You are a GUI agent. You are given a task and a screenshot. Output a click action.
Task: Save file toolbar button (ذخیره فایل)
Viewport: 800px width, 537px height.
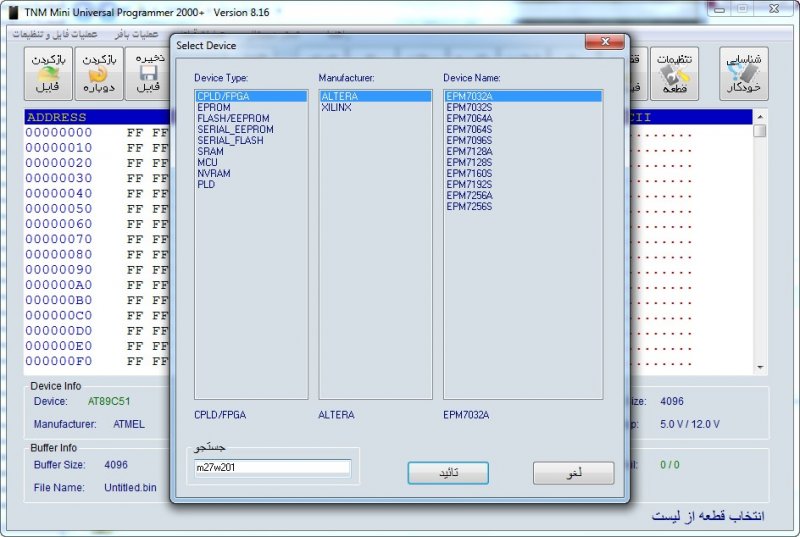click(x=148, y=73)
